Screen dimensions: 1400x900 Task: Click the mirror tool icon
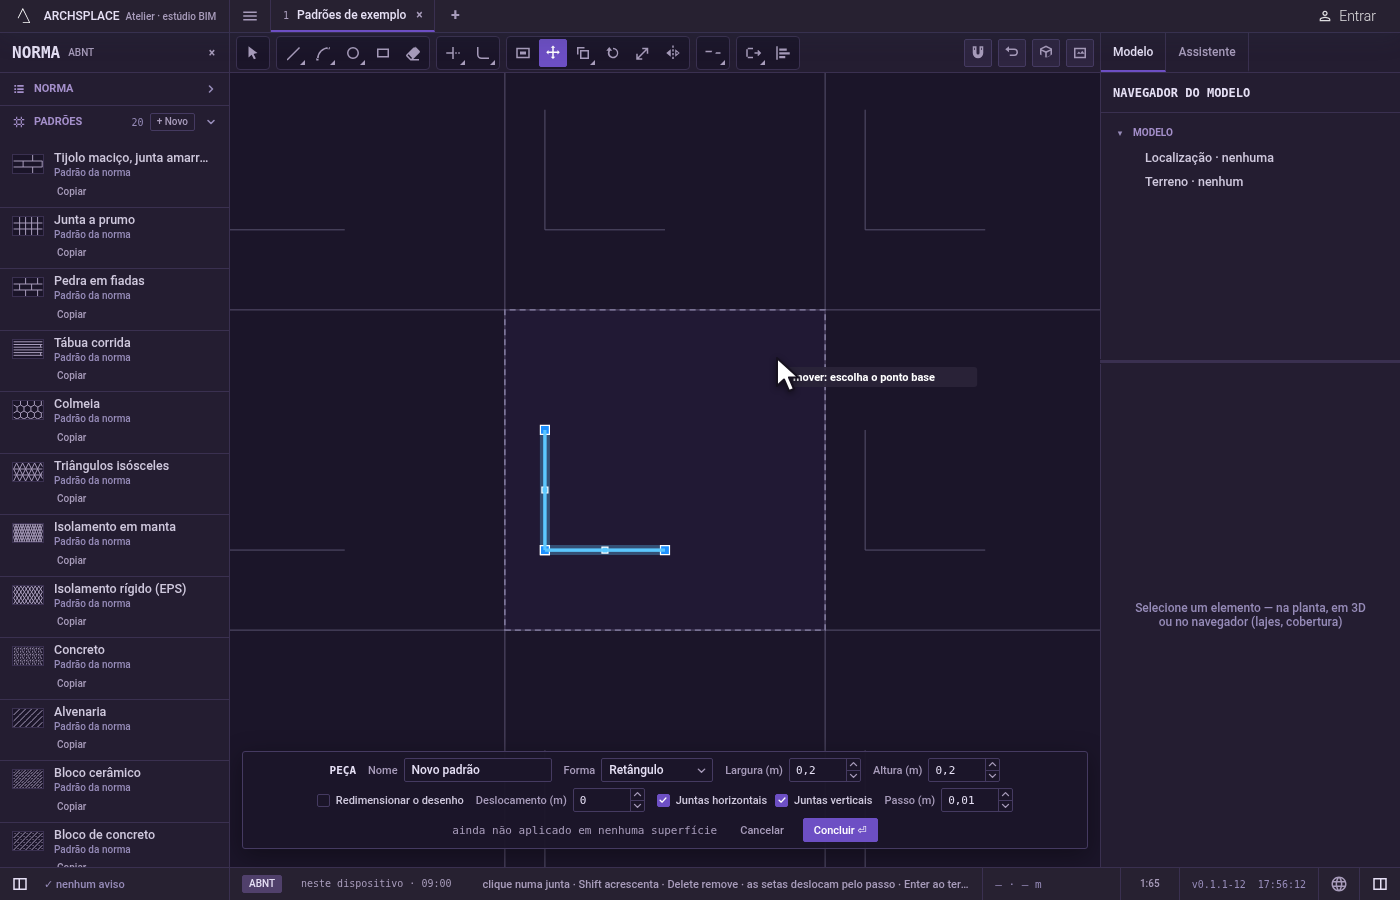tap(673, 53)
